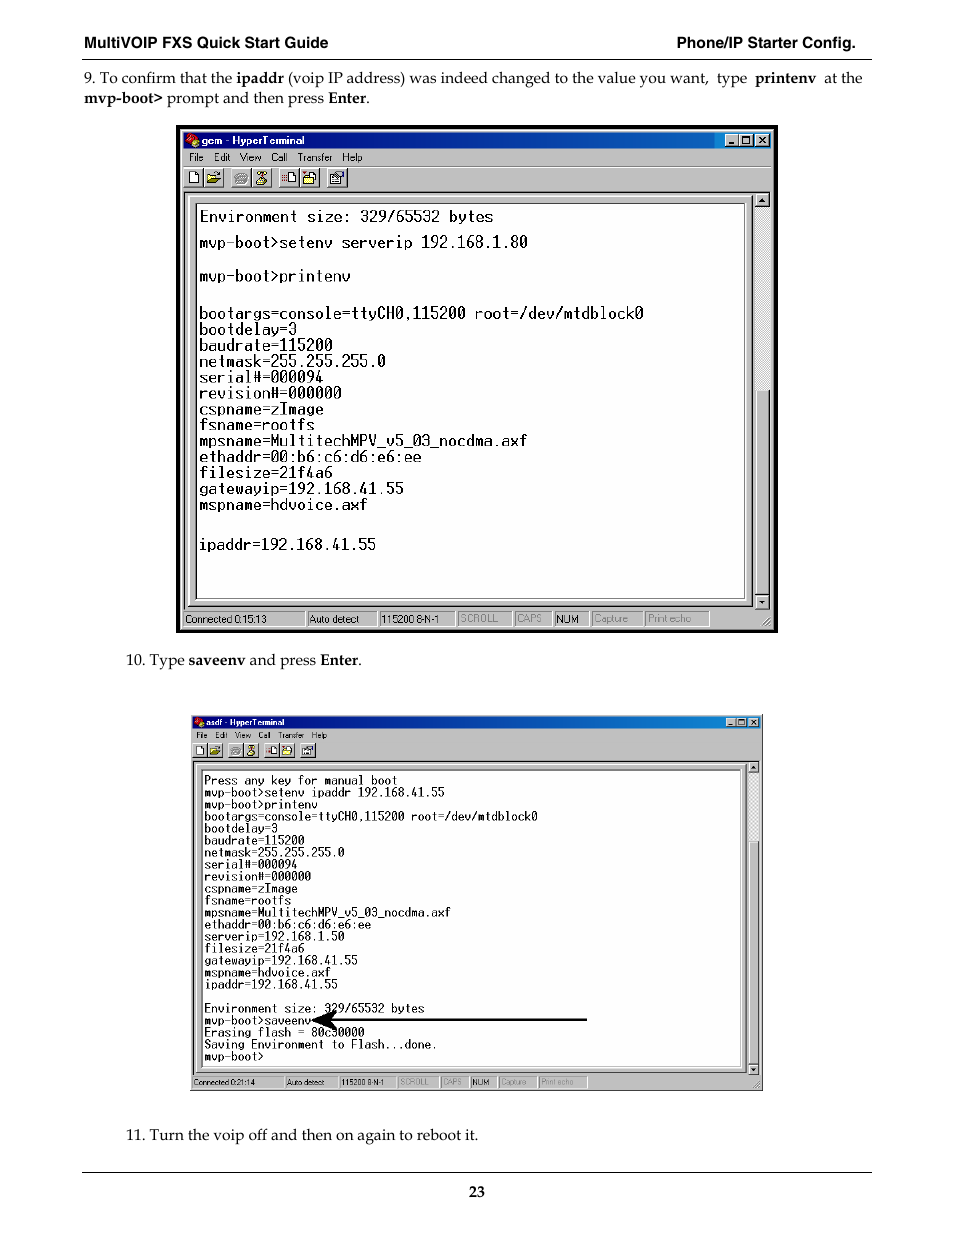
Task: Open Transfer menu in asdf HyperTerminal window
Action: (291, 735)
